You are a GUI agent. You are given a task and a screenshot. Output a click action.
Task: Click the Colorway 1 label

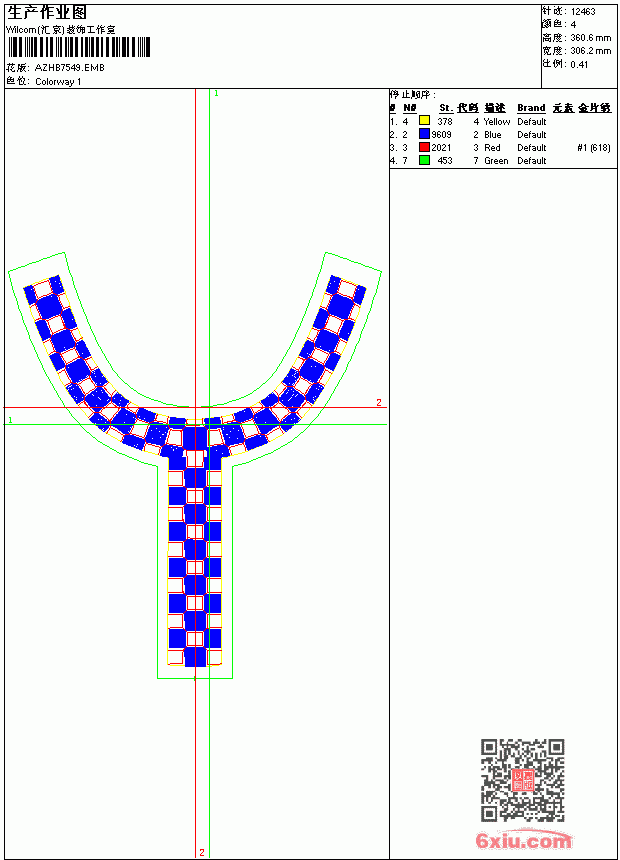58,82
